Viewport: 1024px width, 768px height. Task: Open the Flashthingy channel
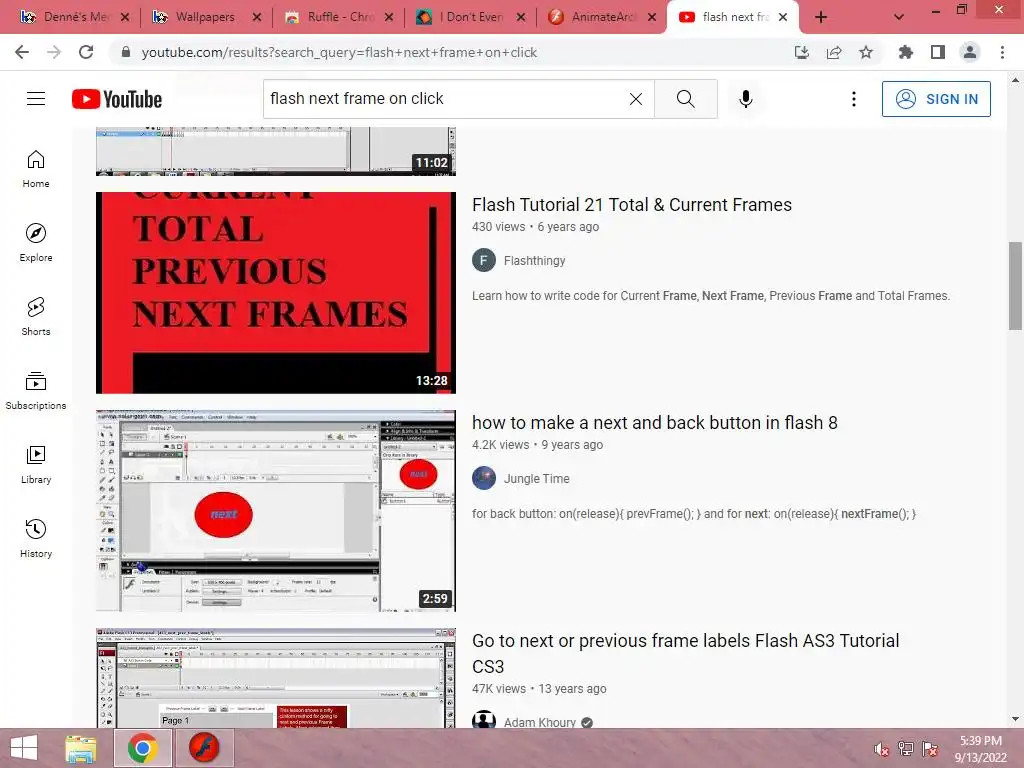[x=534, y=261]
